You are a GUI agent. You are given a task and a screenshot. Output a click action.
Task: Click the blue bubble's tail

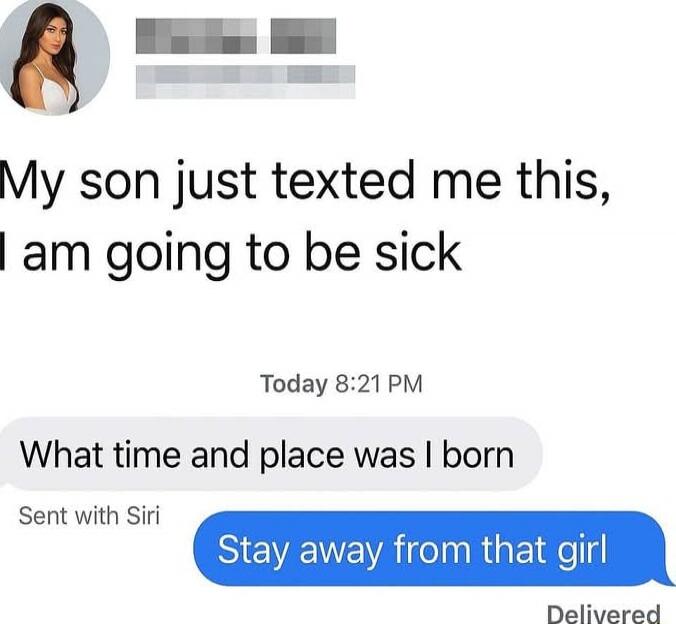pyautogui.click(x=666, y=580)
